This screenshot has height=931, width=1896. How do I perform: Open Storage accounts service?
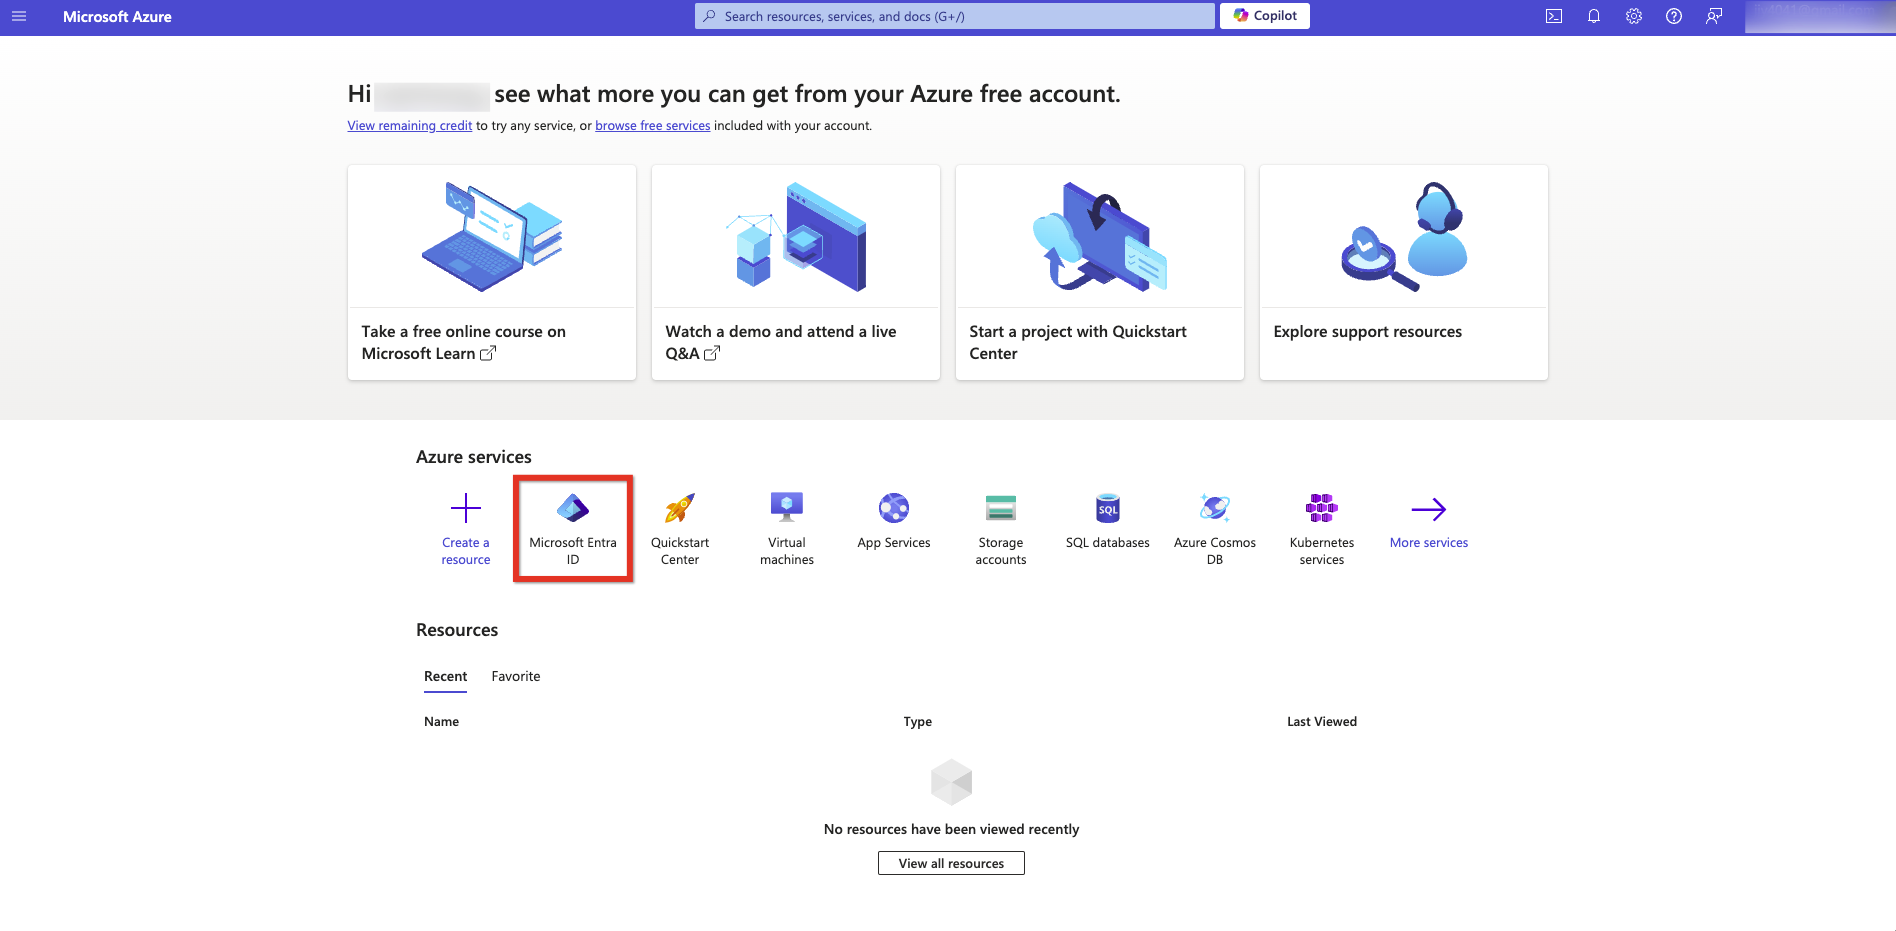(1001, 528)
